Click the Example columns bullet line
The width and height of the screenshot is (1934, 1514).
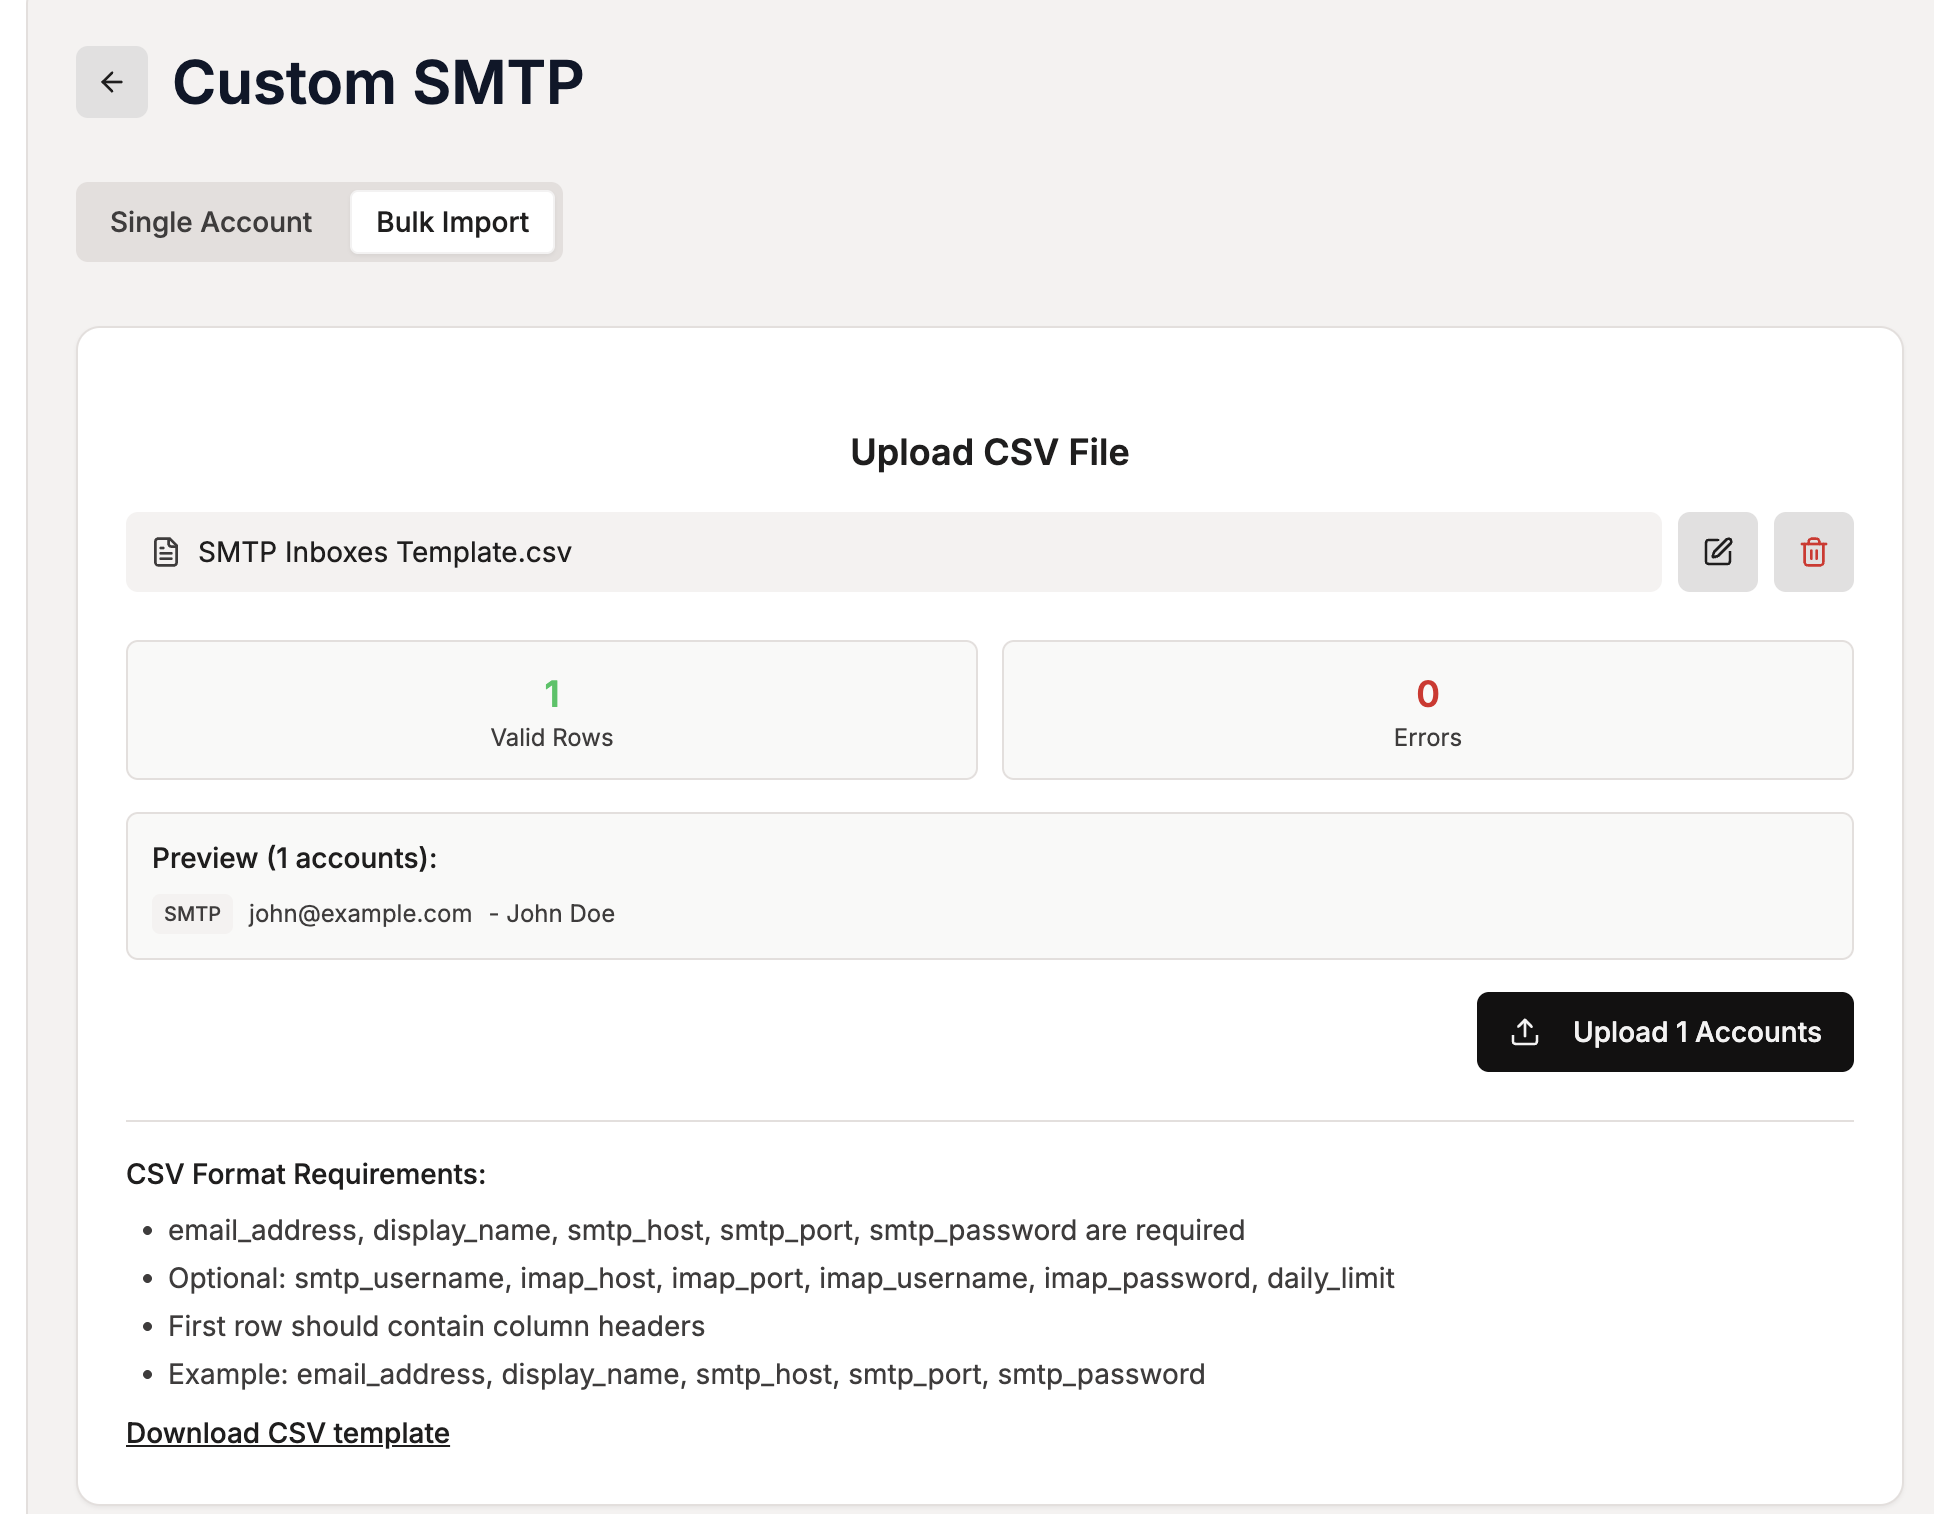(x=686, y=1374)
